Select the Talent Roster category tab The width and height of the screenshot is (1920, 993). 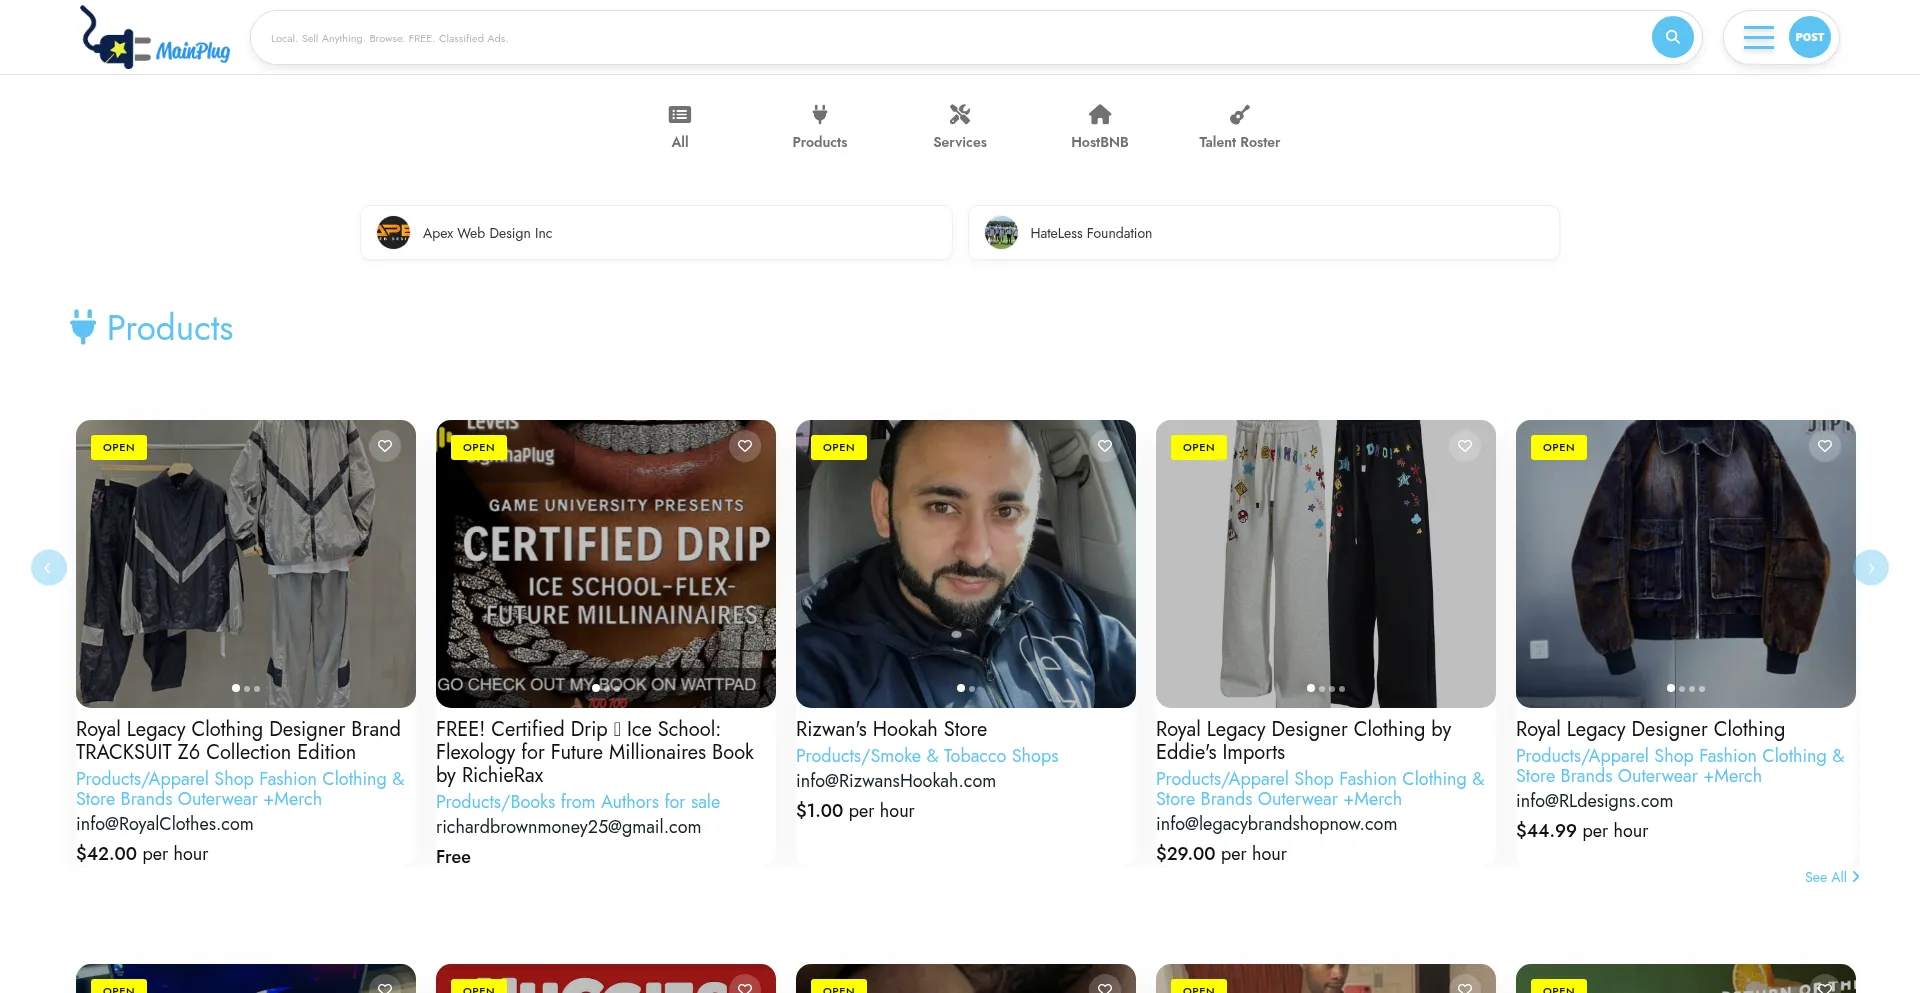pos(1240,127)
